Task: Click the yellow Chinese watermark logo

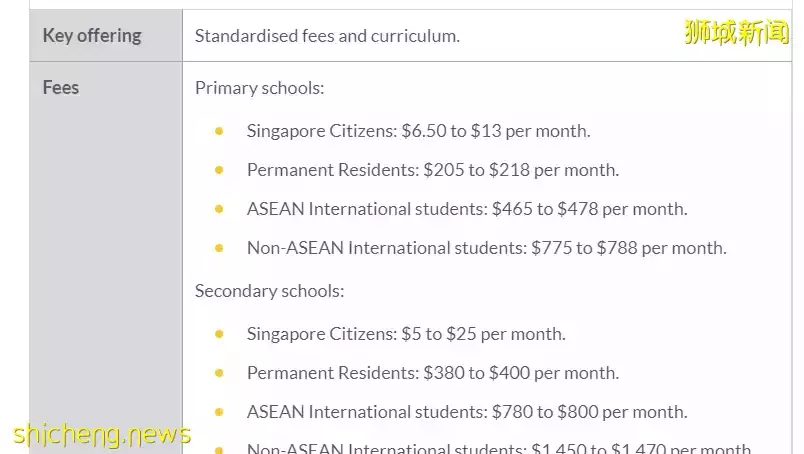Action: pos(737,32)
